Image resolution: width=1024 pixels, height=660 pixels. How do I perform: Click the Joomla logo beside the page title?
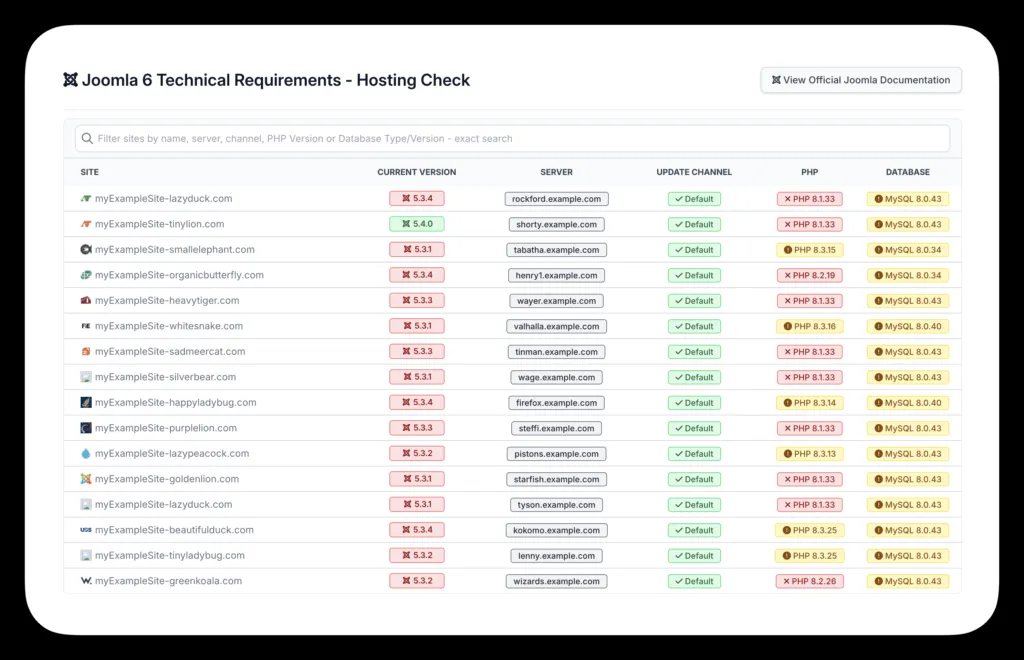[x=70, y=80]
